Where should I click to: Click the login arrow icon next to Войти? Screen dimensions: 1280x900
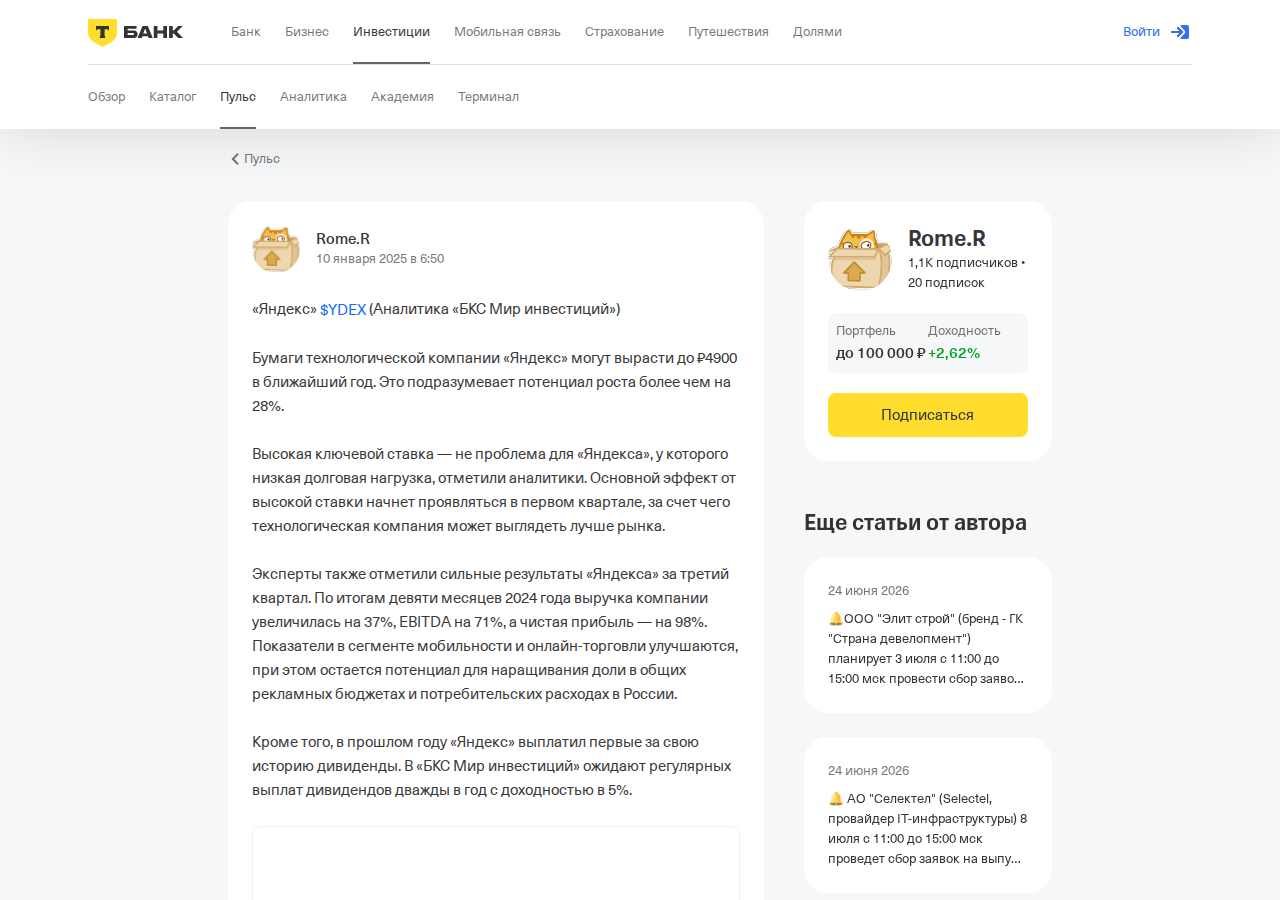[x=1180, y=32]
